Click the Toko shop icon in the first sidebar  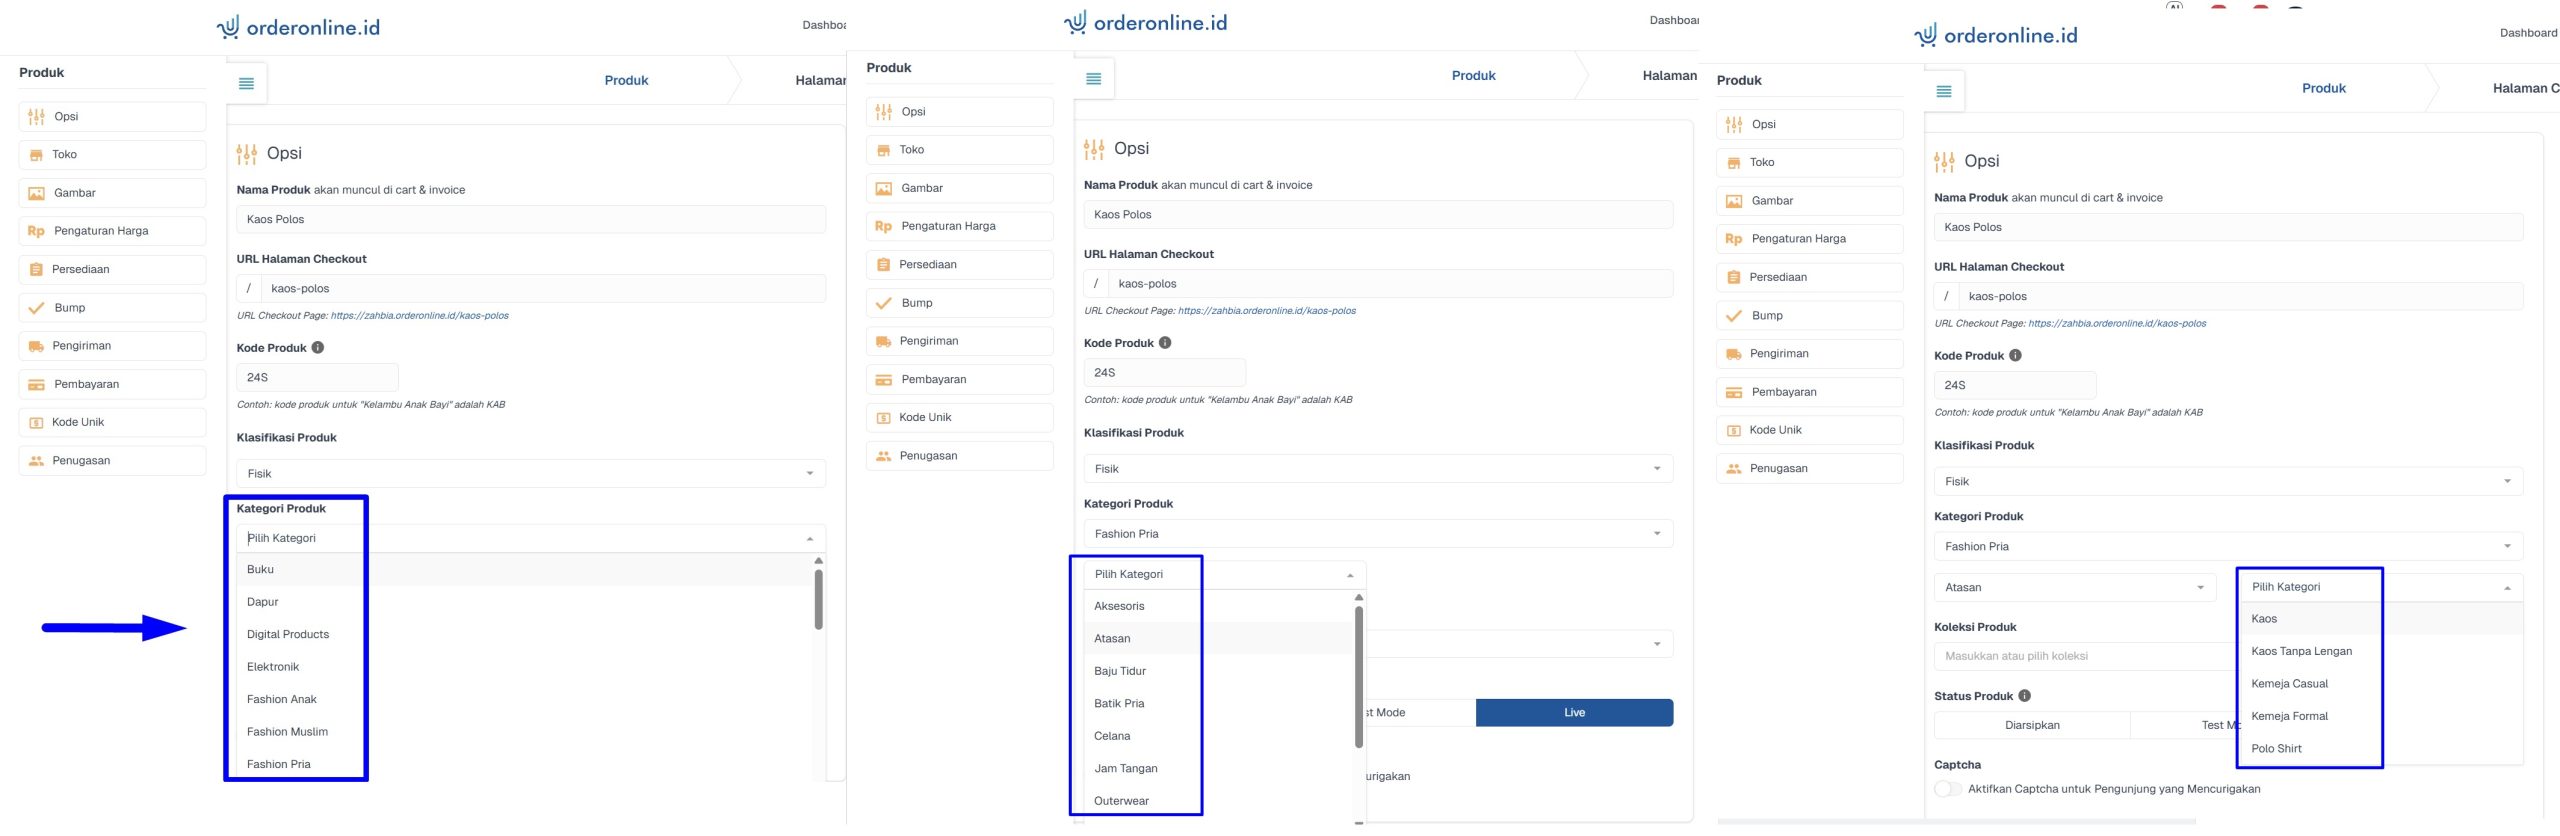pyautogui.click(x=36, y=155)
